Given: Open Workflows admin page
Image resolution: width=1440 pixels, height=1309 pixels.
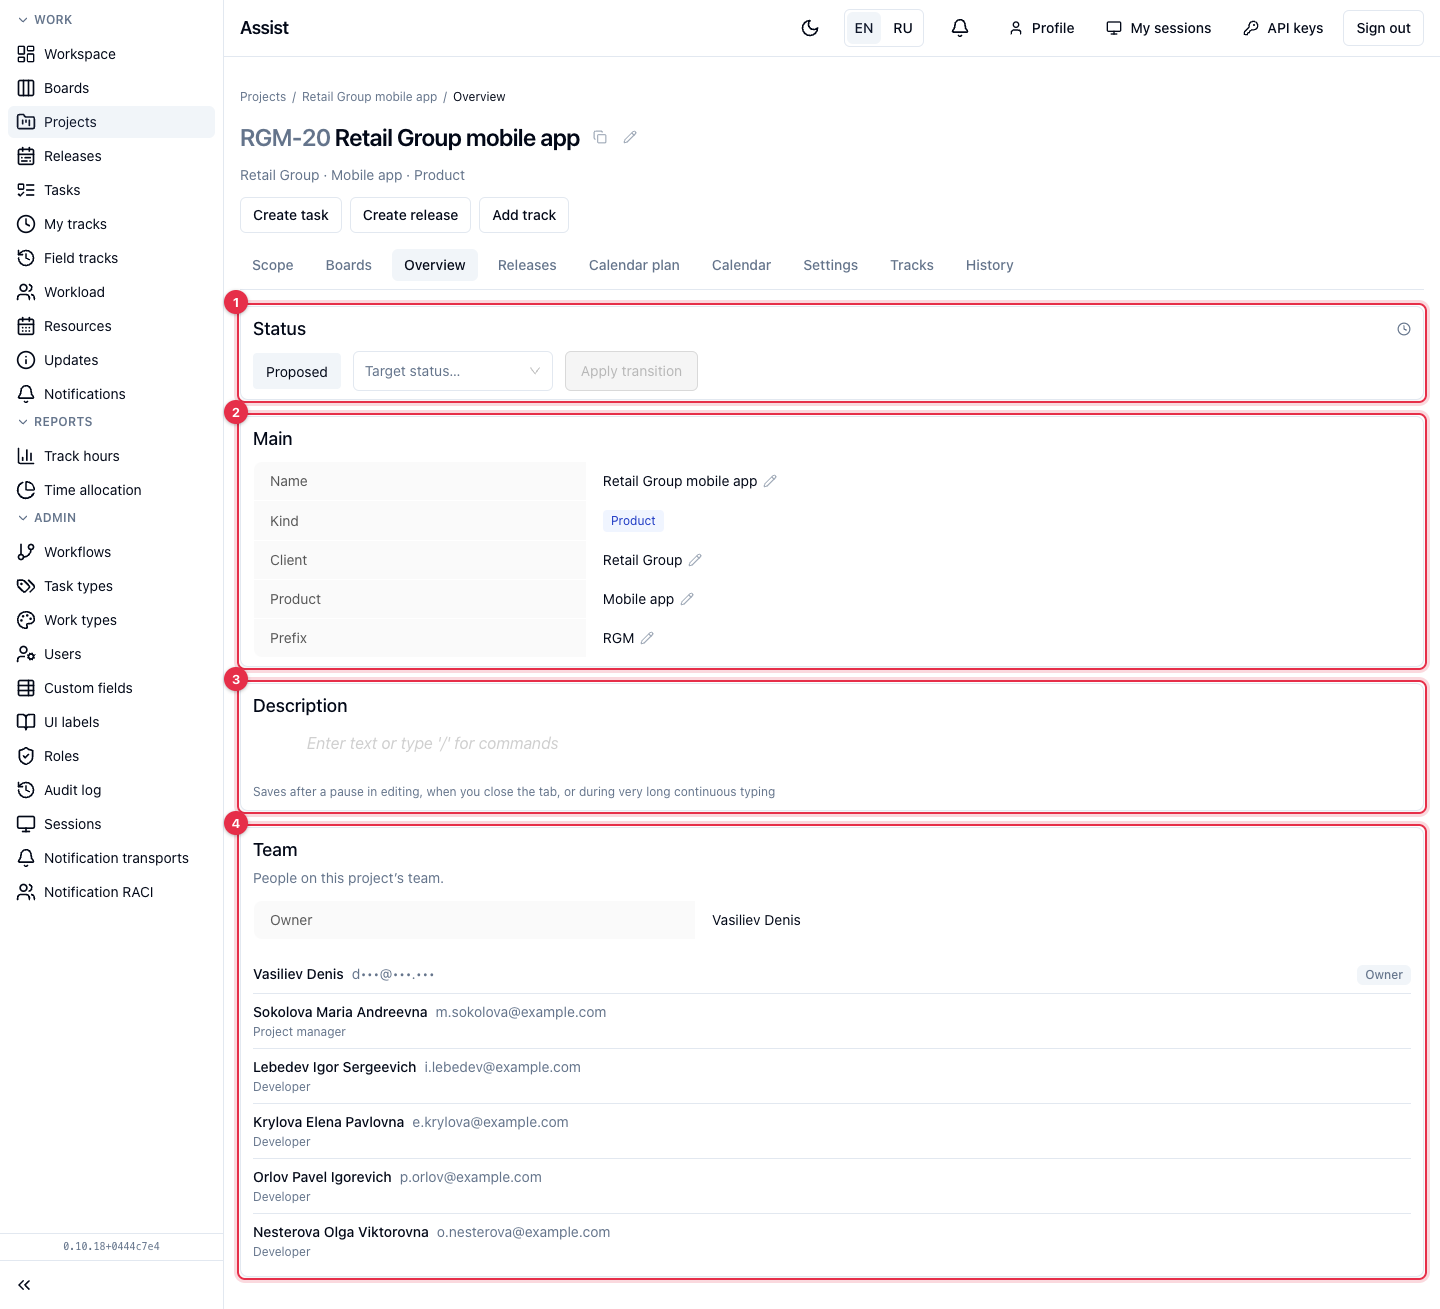Looking at the screenshot, I should coord(111,552).
